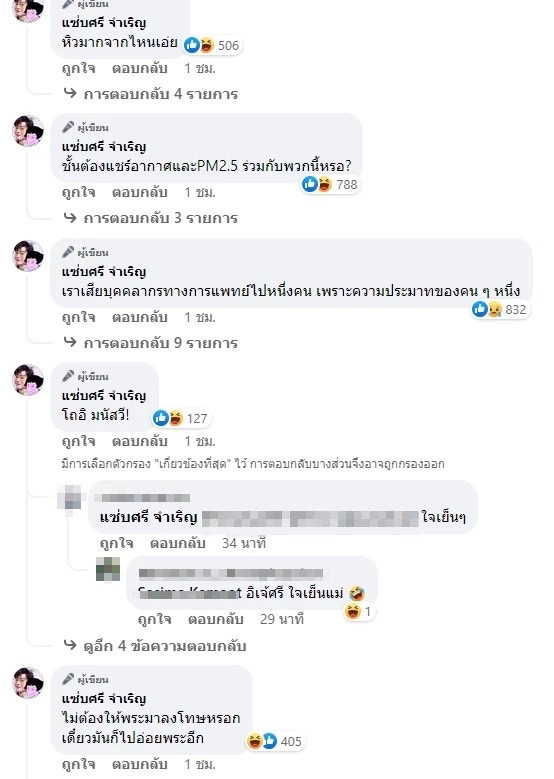
Task: Like the PM2.5 comment with ถูกใจ
Action: coord(79,192)
